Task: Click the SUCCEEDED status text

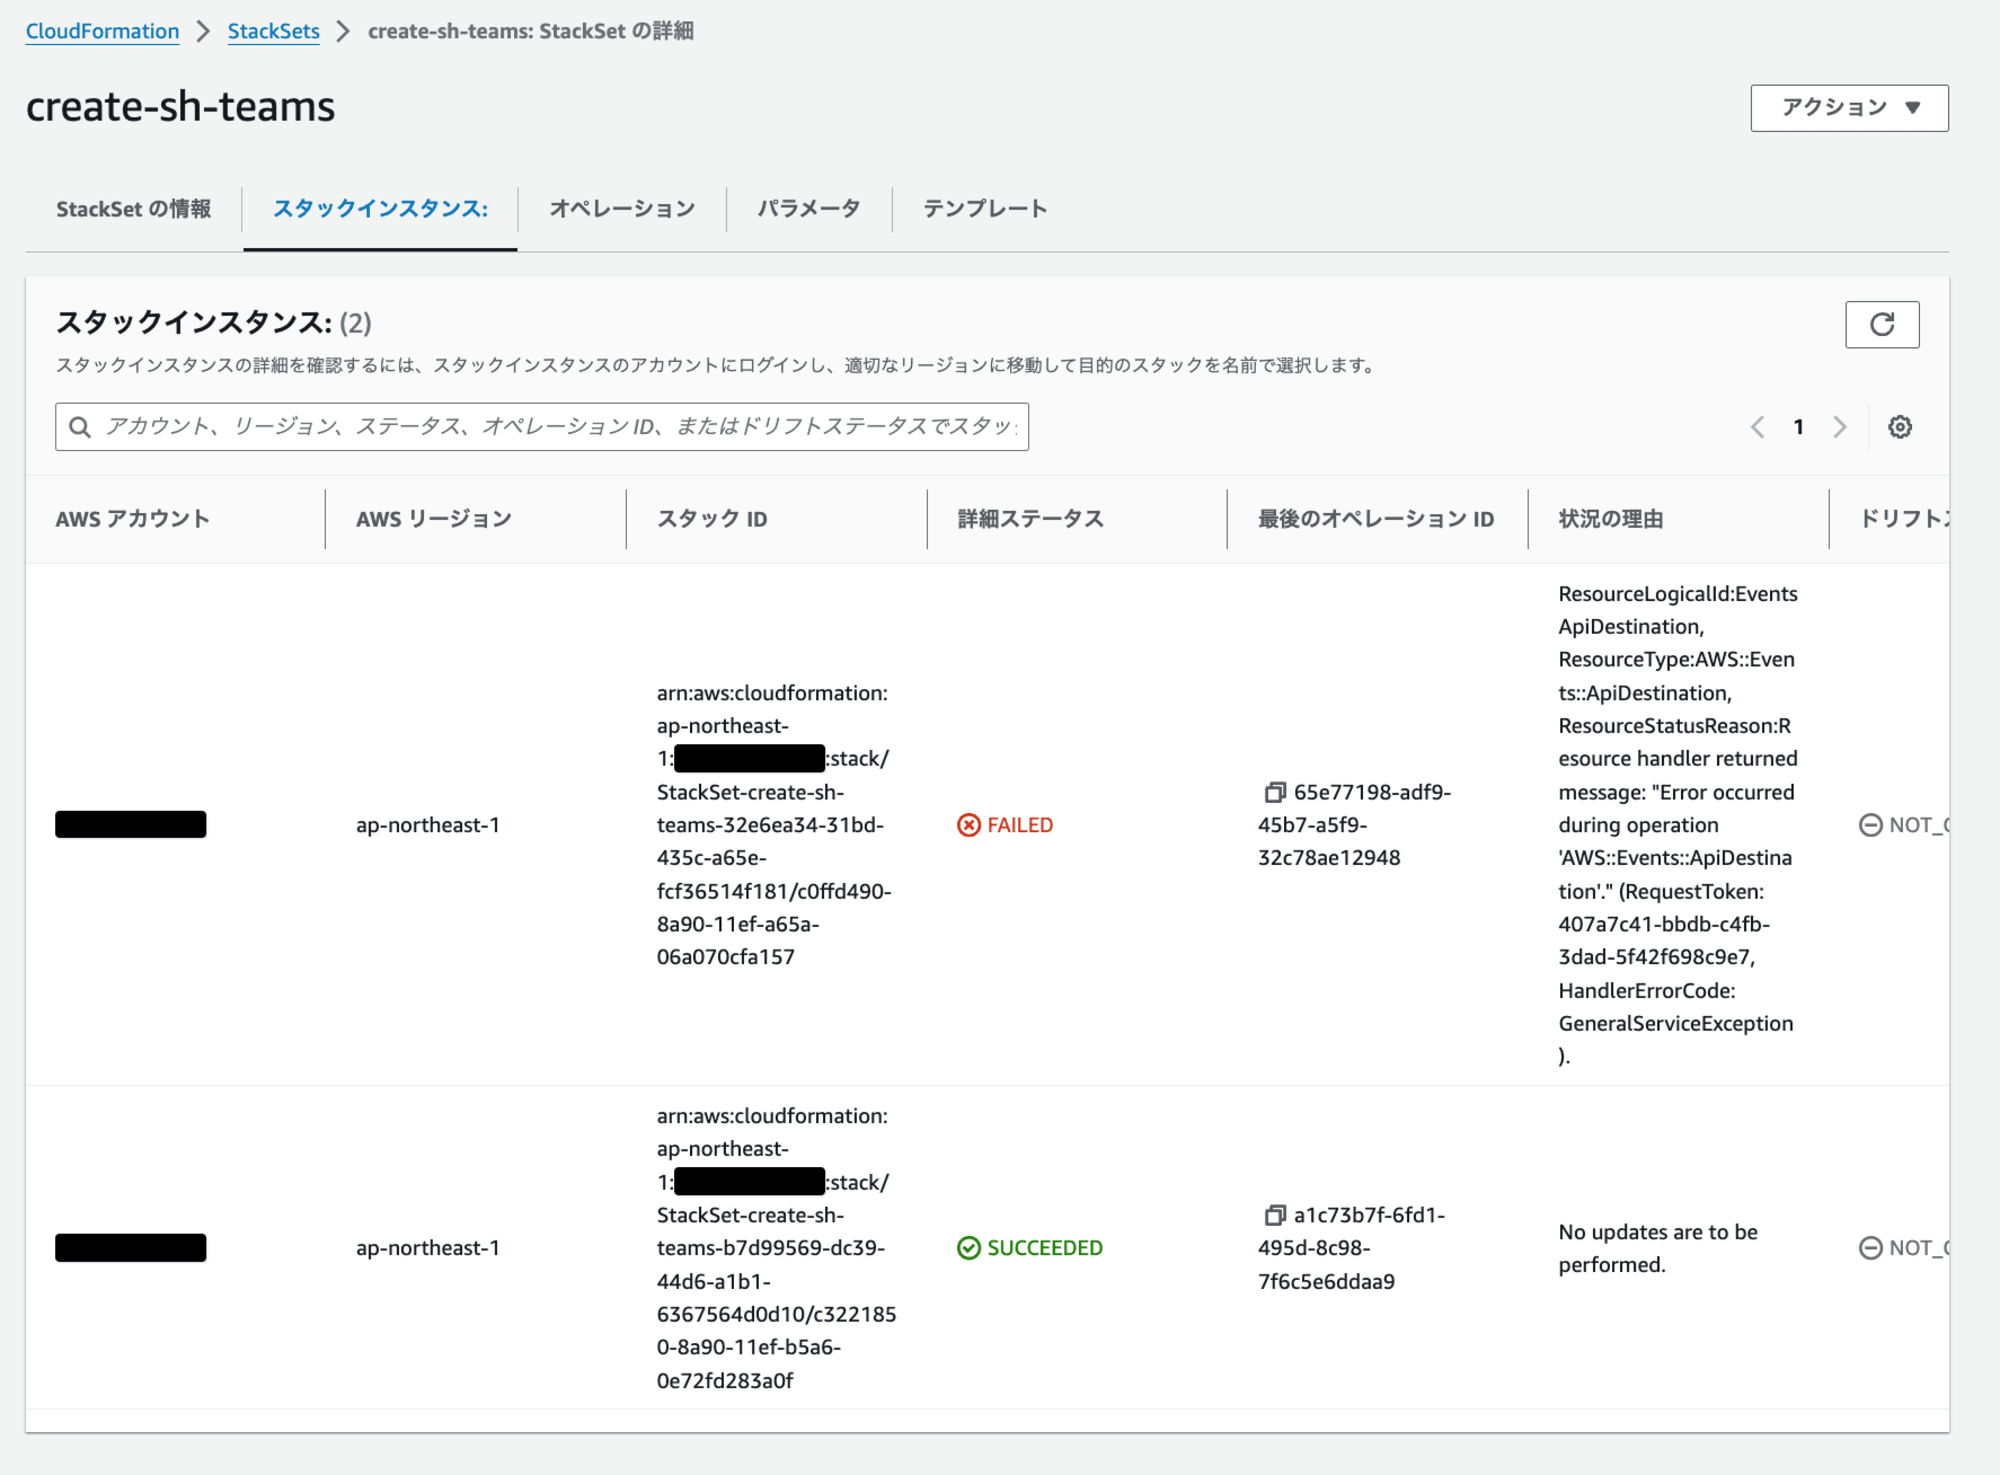Action: coord(1045,1248)
